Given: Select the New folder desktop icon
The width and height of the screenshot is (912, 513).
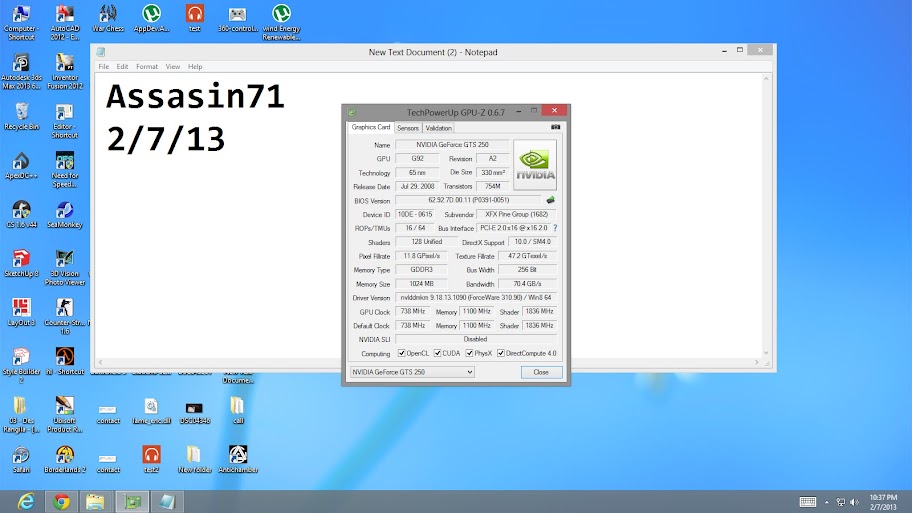Looking at the screenshot, I should (x=195, y=459).
